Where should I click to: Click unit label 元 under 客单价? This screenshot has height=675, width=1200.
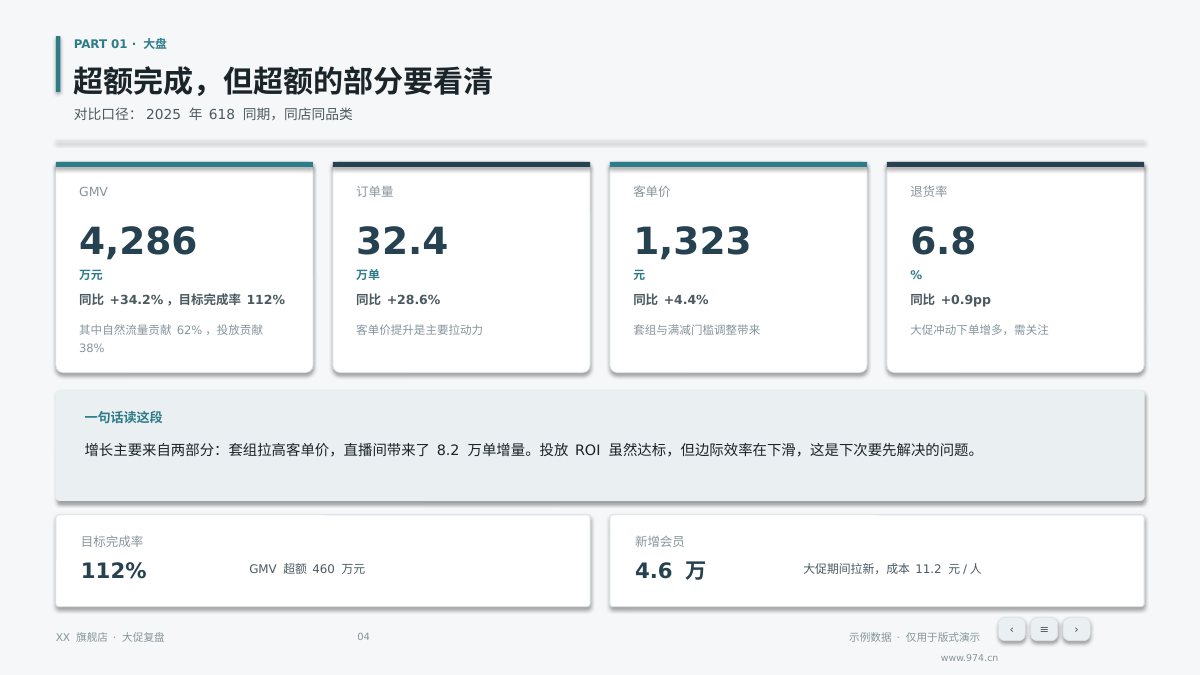(x=639, y=275)
